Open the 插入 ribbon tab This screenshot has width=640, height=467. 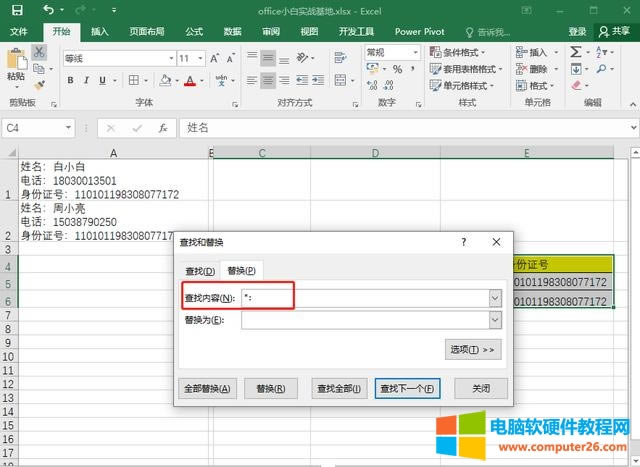pos(100,32)
